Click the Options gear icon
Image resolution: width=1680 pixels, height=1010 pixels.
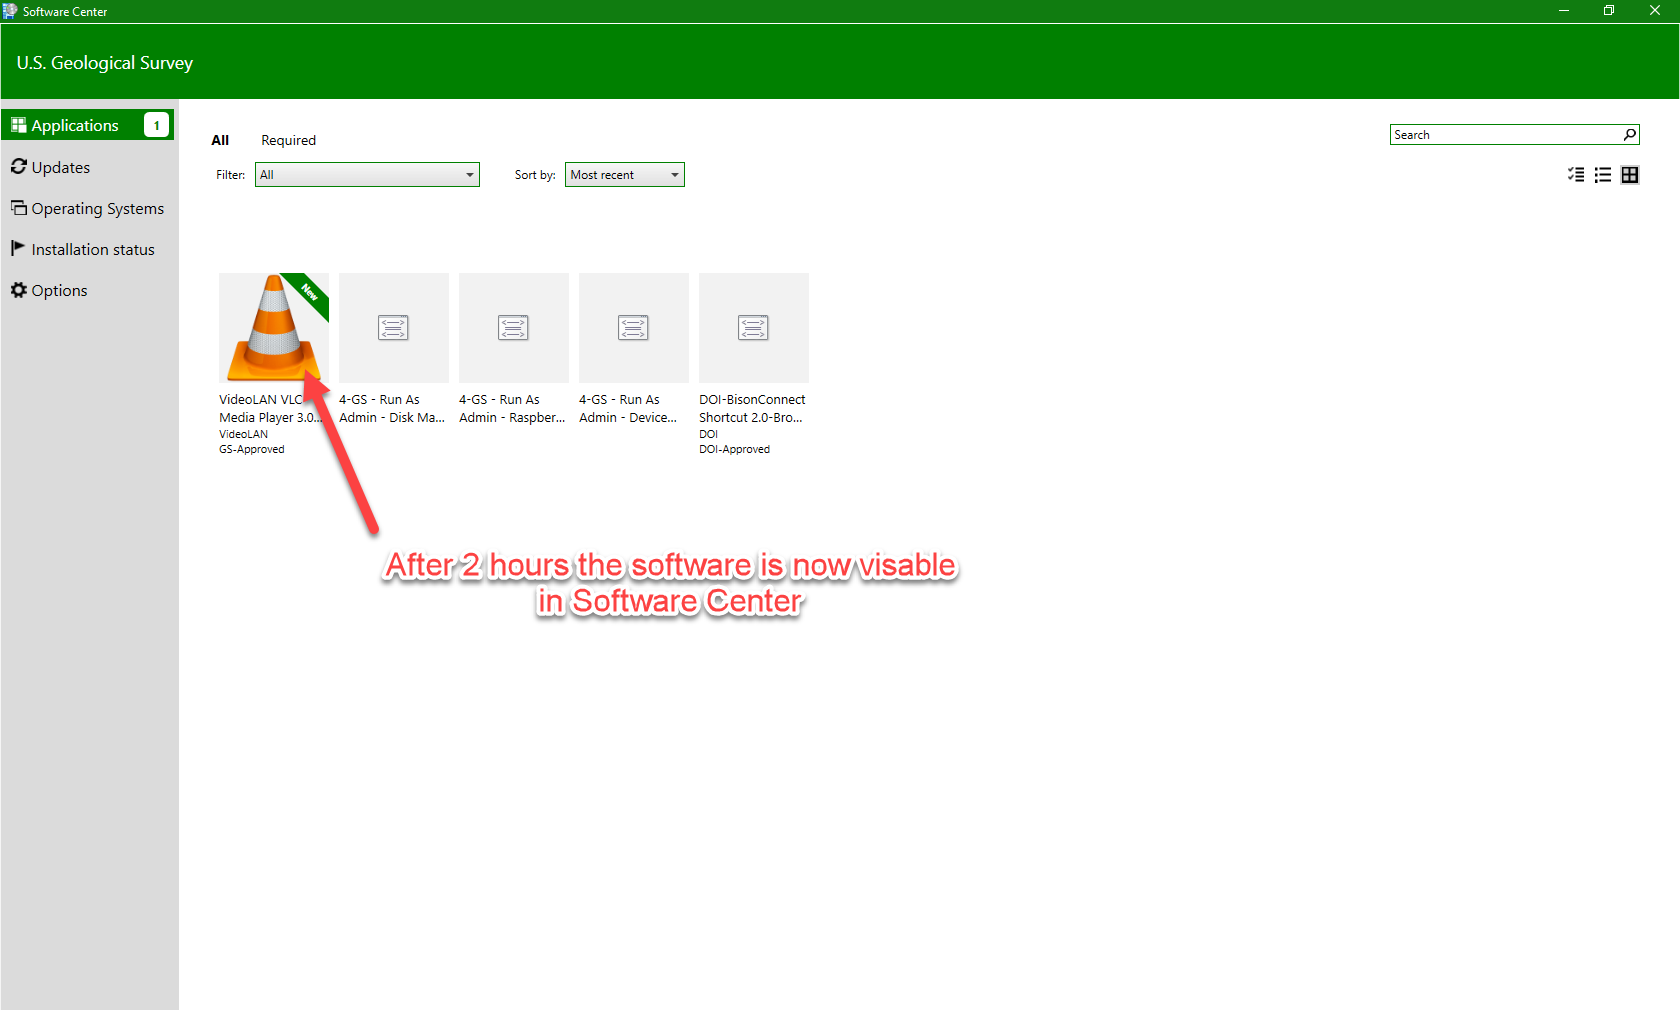18,290
